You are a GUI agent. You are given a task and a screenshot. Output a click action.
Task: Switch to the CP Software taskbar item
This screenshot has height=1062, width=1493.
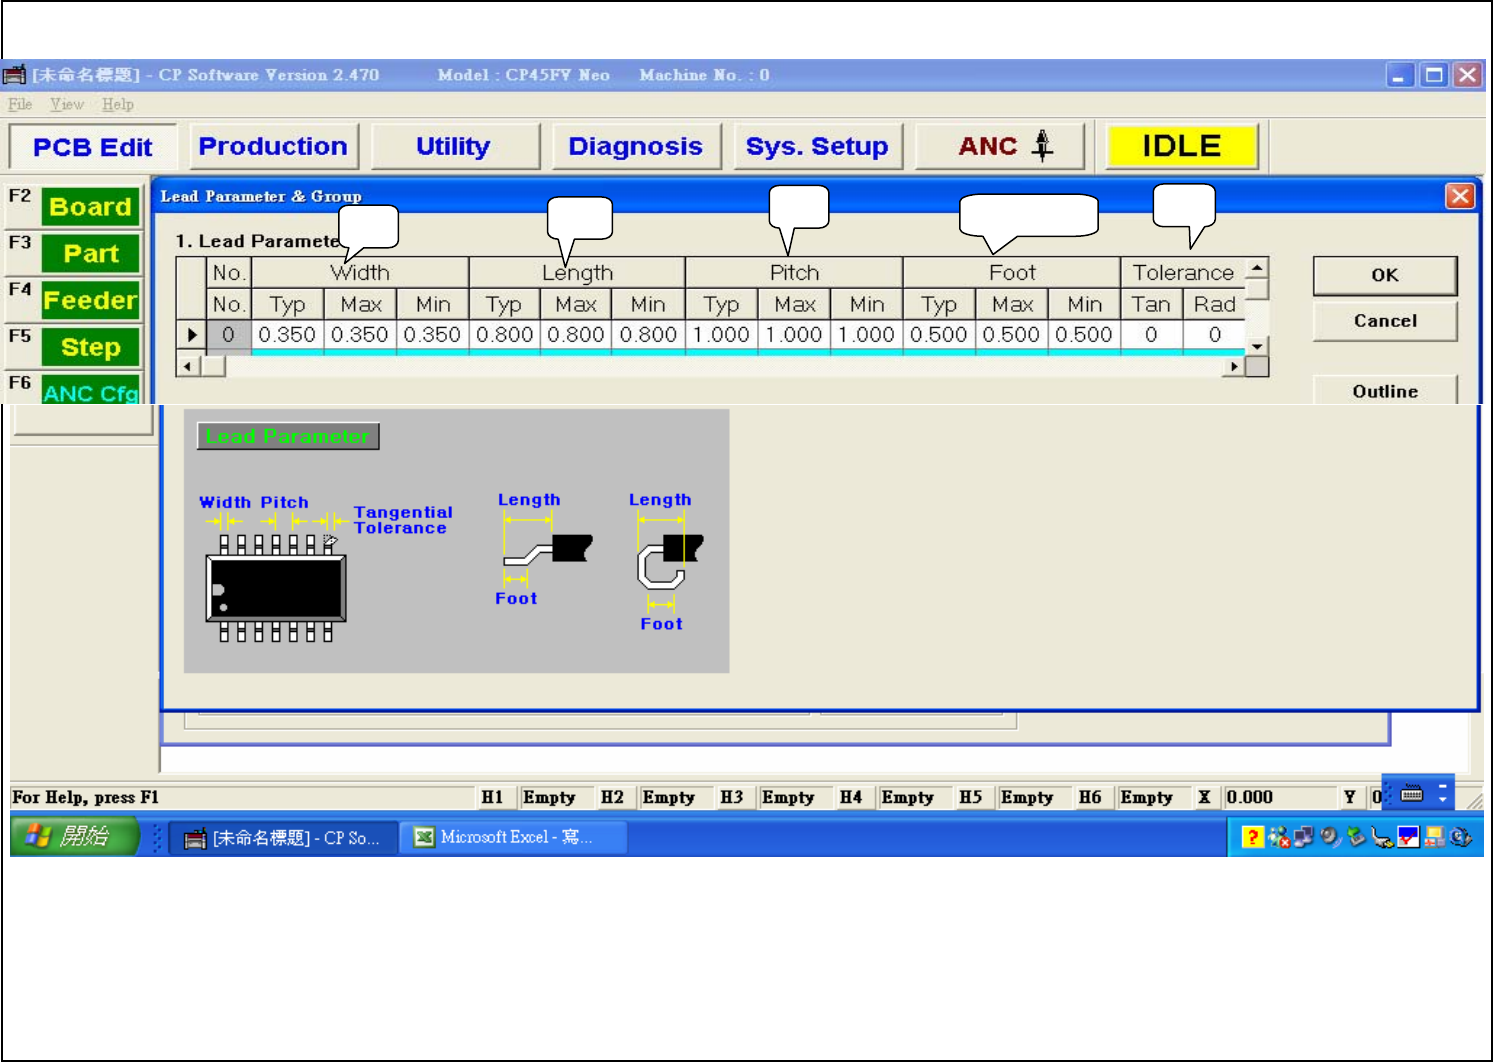(x=283, y=838)
